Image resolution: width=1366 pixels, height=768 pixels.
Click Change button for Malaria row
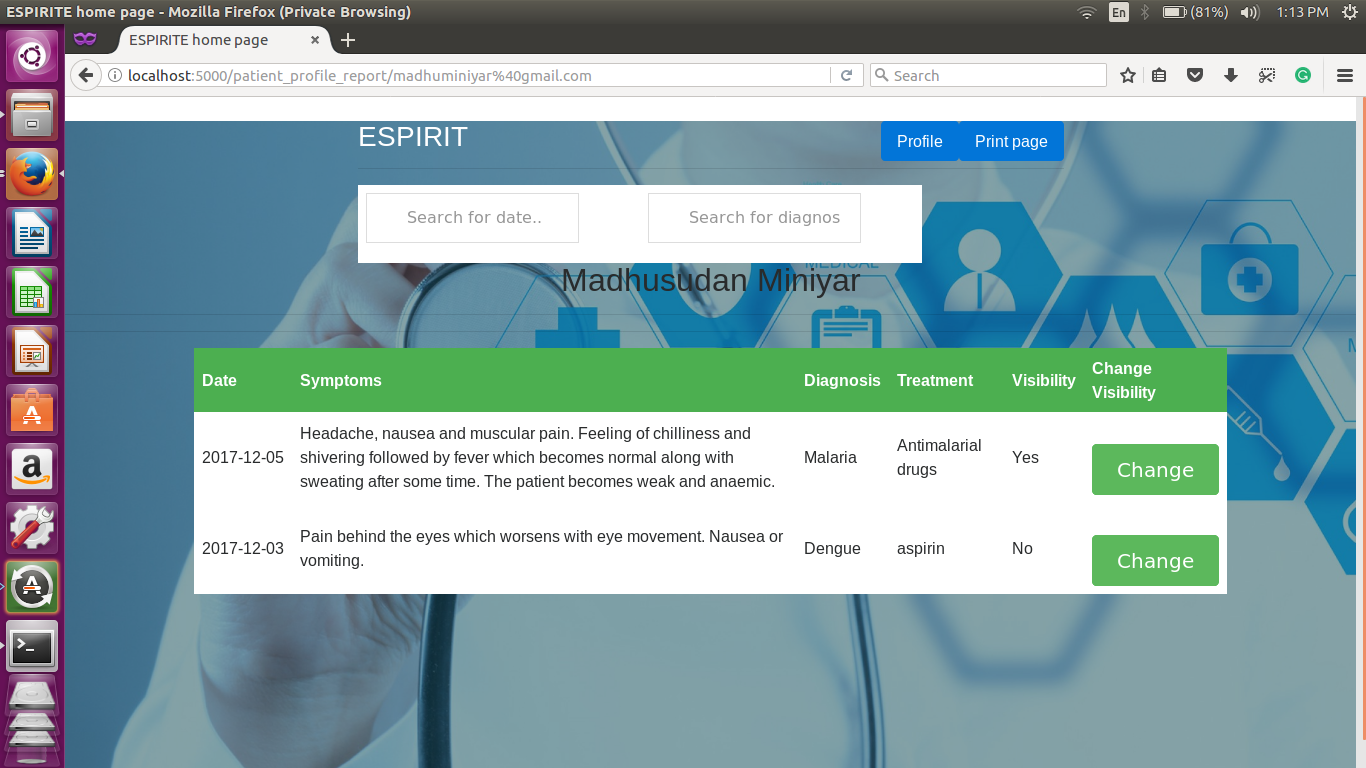tap(1155, 470)
